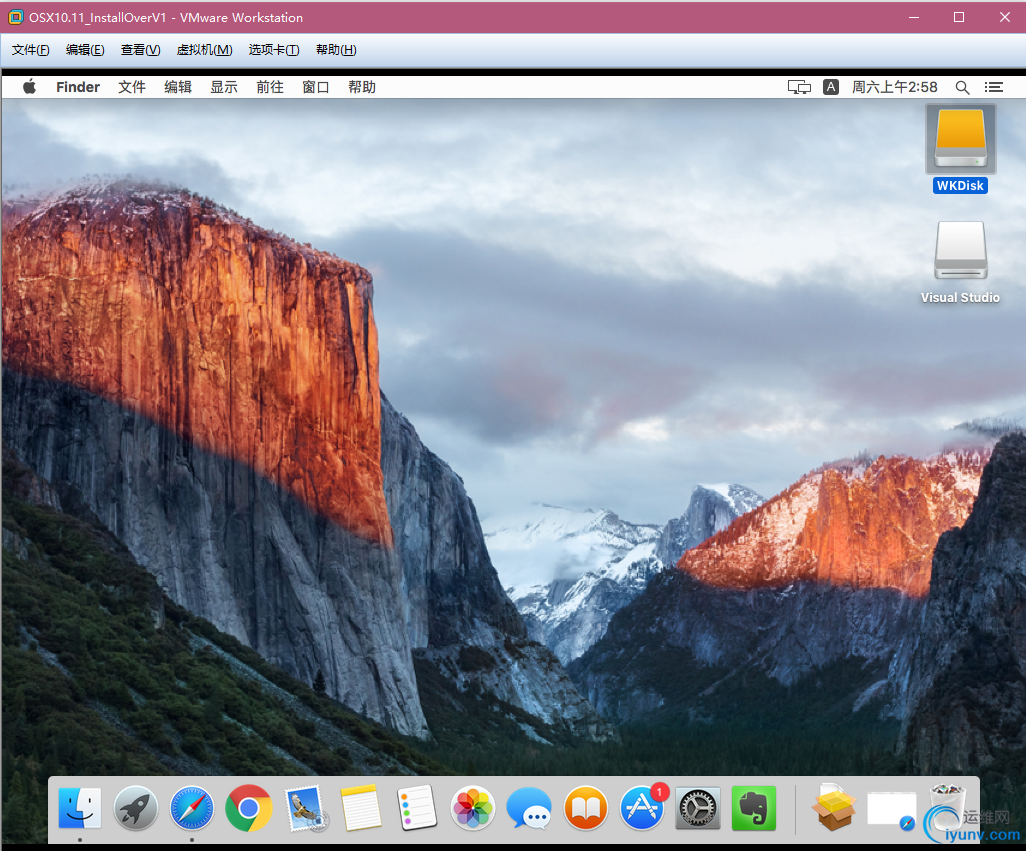Open Finder from the Dock
Screen dimensions: 1026x851
click(80, 808)
